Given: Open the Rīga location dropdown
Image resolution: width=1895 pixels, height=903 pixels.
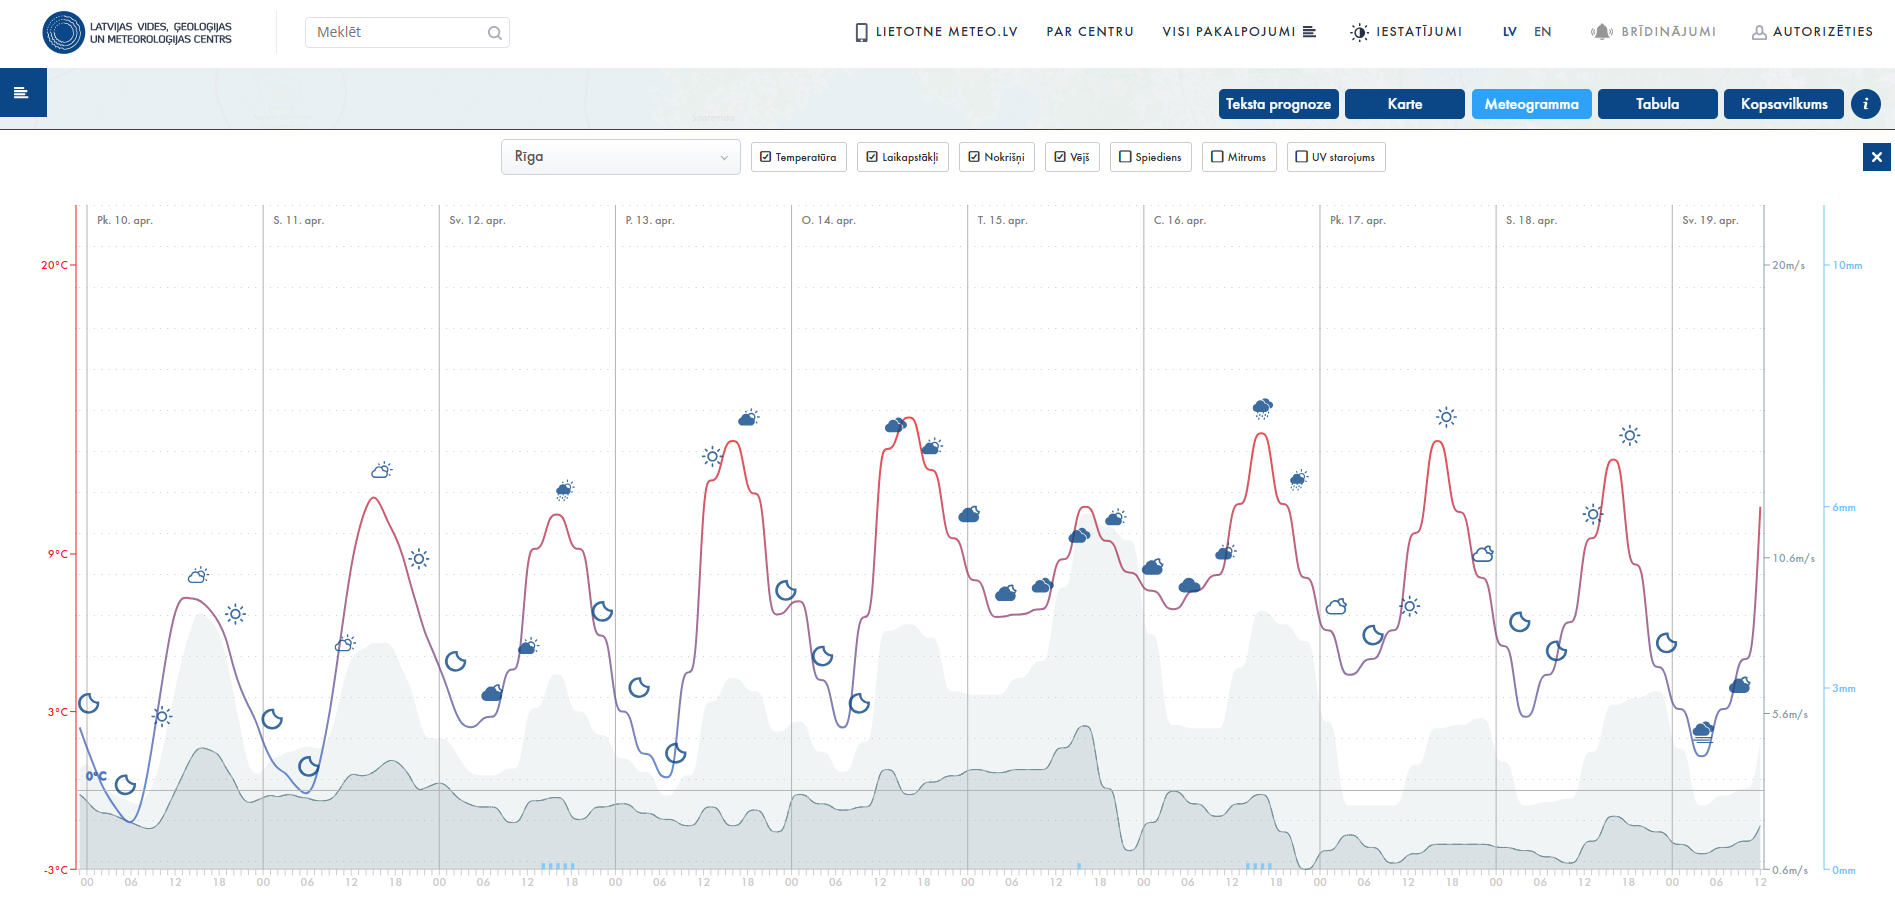Looking at the screenshot, I should click(620, 157).
